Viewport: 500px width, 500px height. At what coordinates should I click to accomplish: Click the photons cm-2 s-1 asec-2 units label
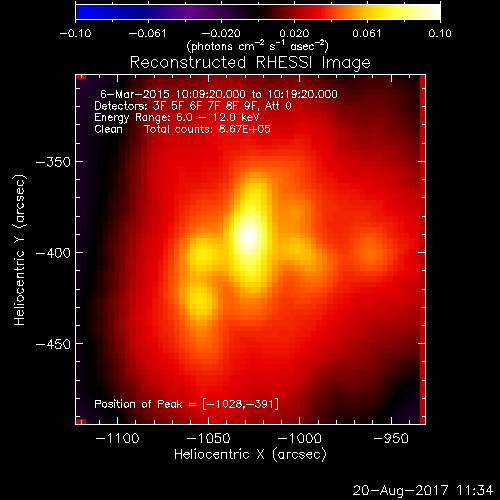pos(257,46)
